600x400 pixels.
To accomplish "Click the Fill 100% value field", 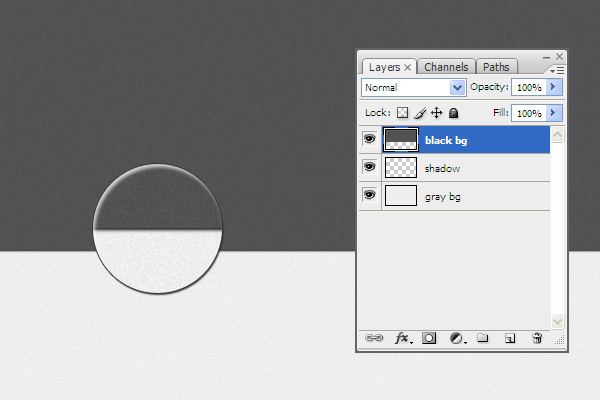I will pyautogui.click(x=529, y=113).
